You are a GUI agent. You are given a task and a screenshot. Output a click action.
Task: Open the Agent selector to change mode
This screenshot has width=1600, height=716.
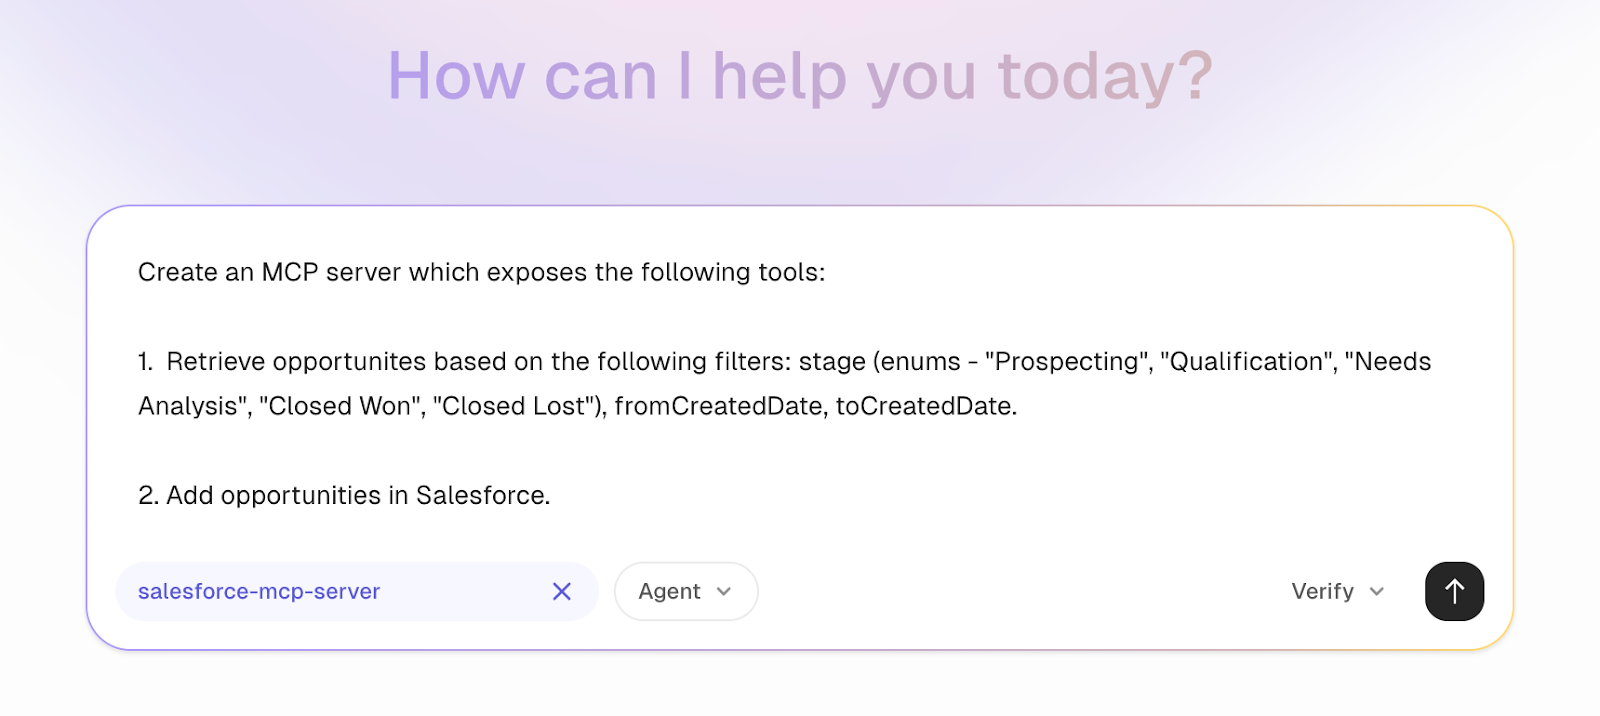[685, 591]
